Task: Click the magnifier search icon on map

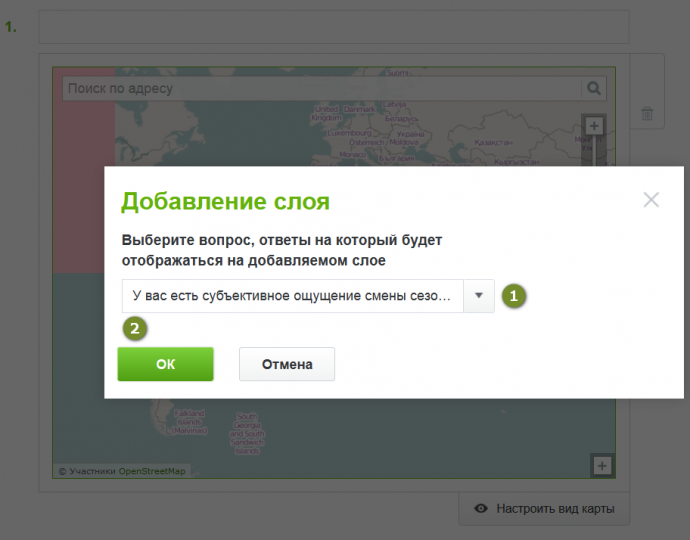Action: (x=594, y=89)
